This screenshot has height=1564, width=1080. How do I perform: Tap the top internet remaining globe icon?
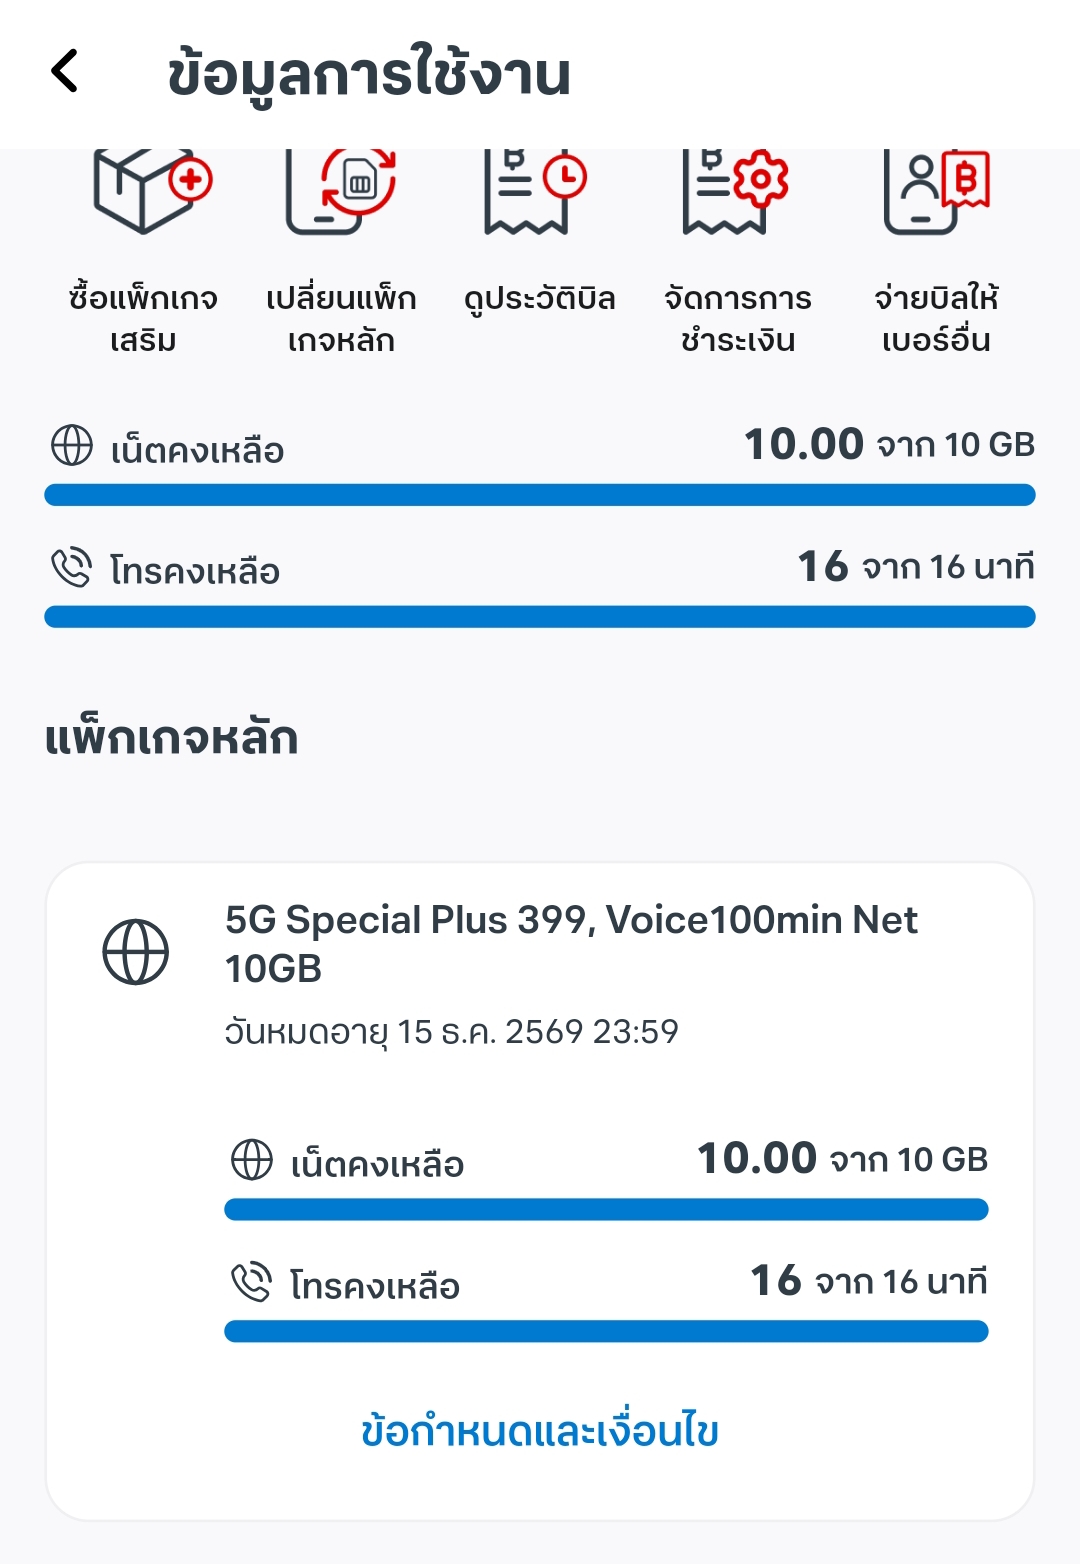click(72, 446)
